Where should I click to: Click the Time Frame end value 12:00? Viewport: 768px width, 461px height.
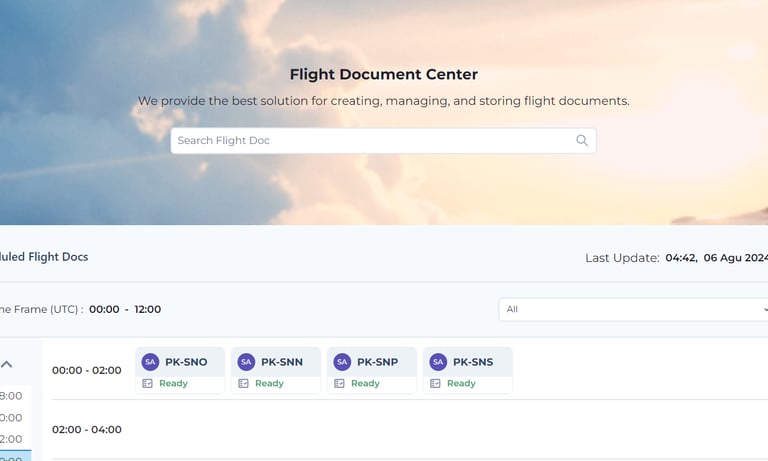pyautogui.click(x=147, y=310)
